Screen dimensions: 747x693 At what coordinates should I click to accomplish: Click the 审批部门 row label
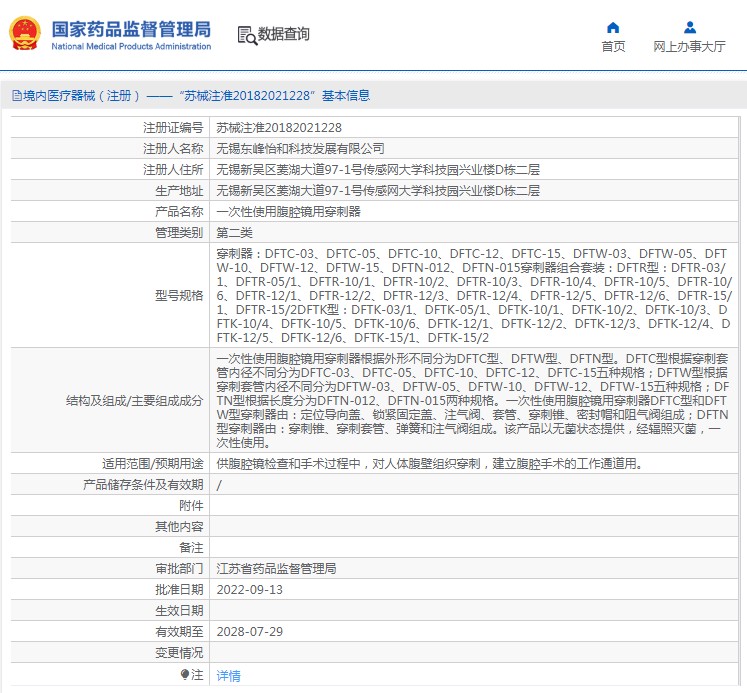(x=179, y=569)
